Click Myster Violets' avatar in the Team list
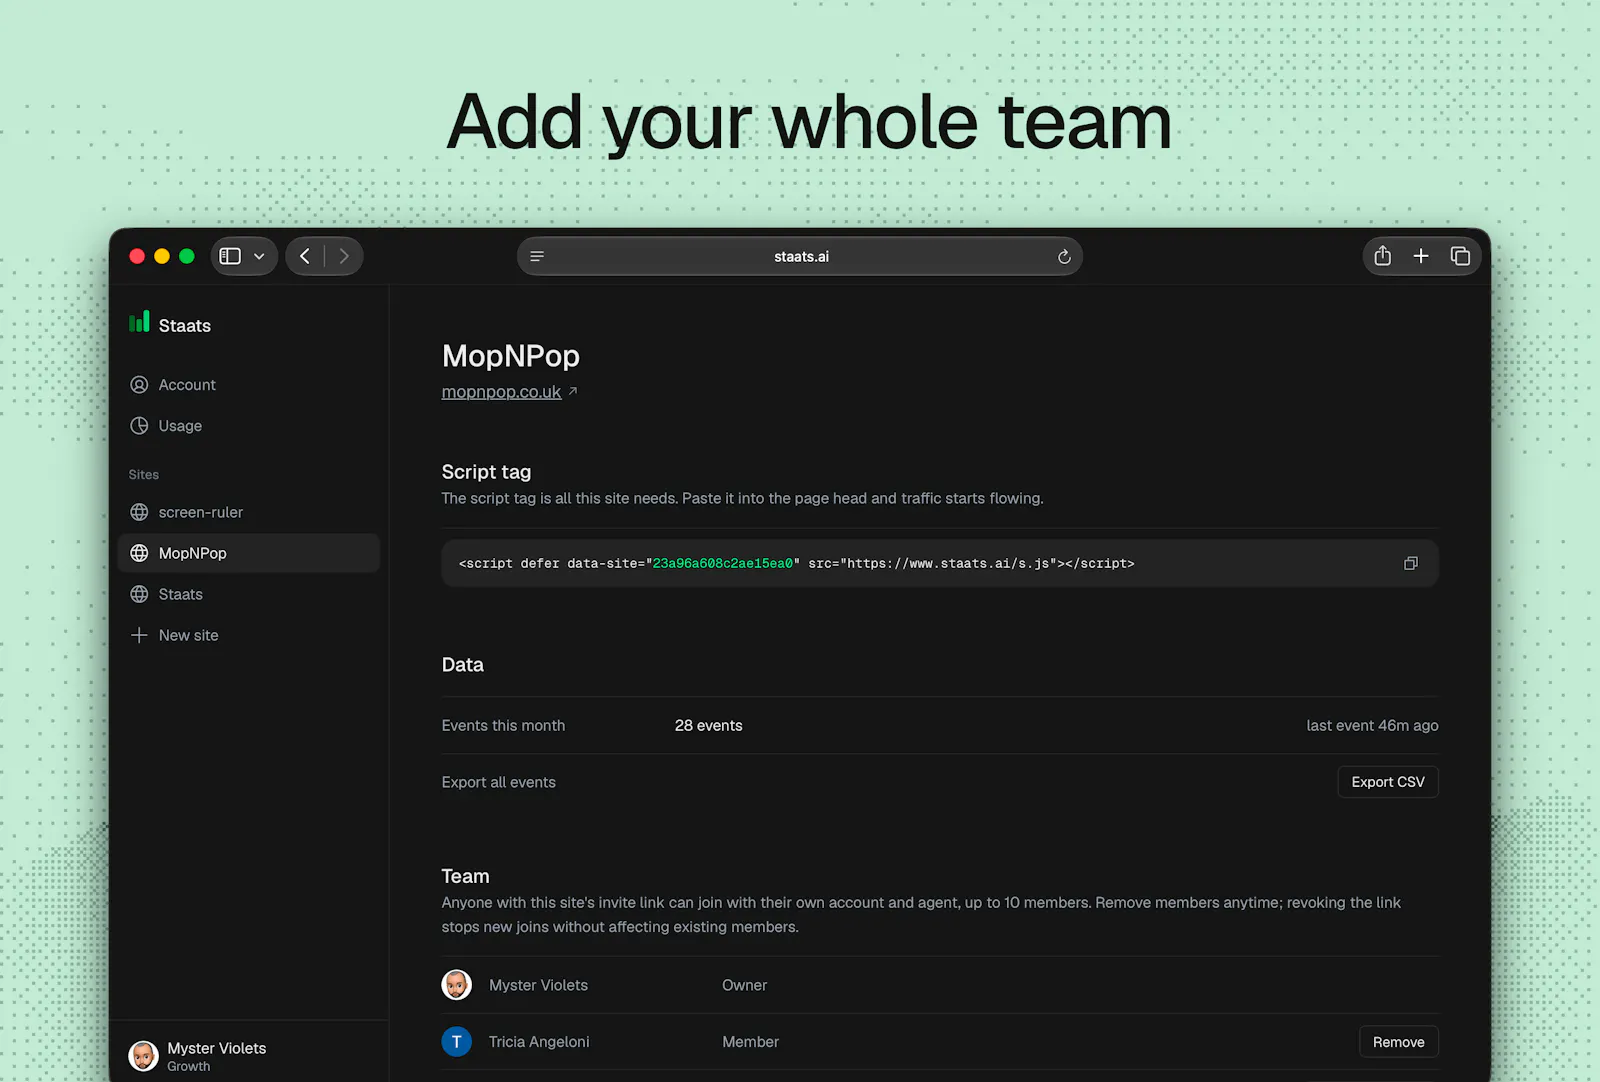The width and height of the screenshot is (1600, 1082). [x=457, y=985]
